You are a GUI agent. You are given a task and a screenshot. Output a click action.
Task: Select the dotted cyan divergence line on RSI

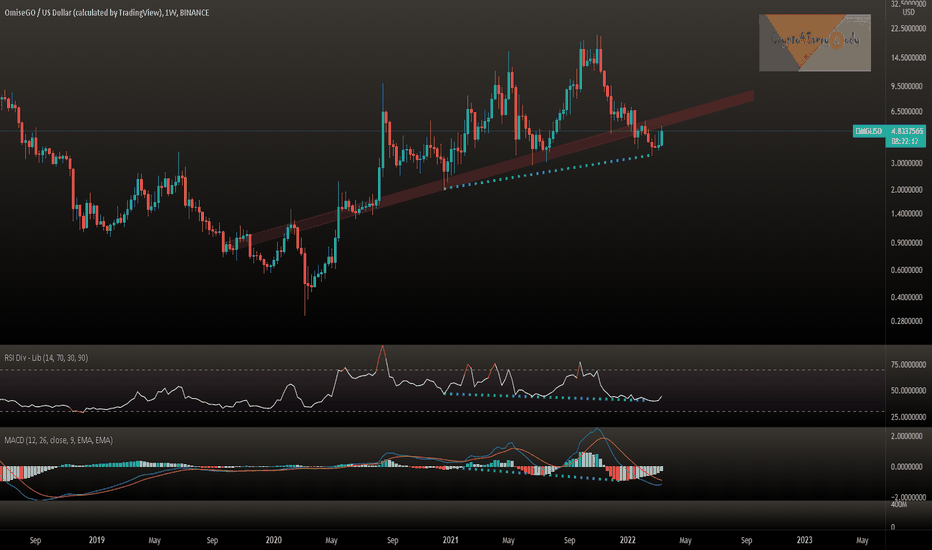click(544, 397)
